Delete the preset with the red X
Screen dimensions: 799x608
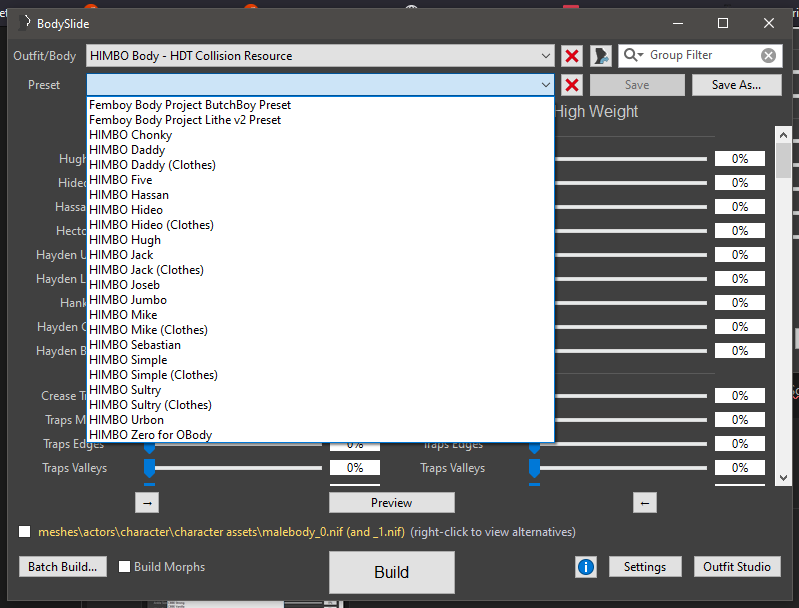[x=572, y=85]
